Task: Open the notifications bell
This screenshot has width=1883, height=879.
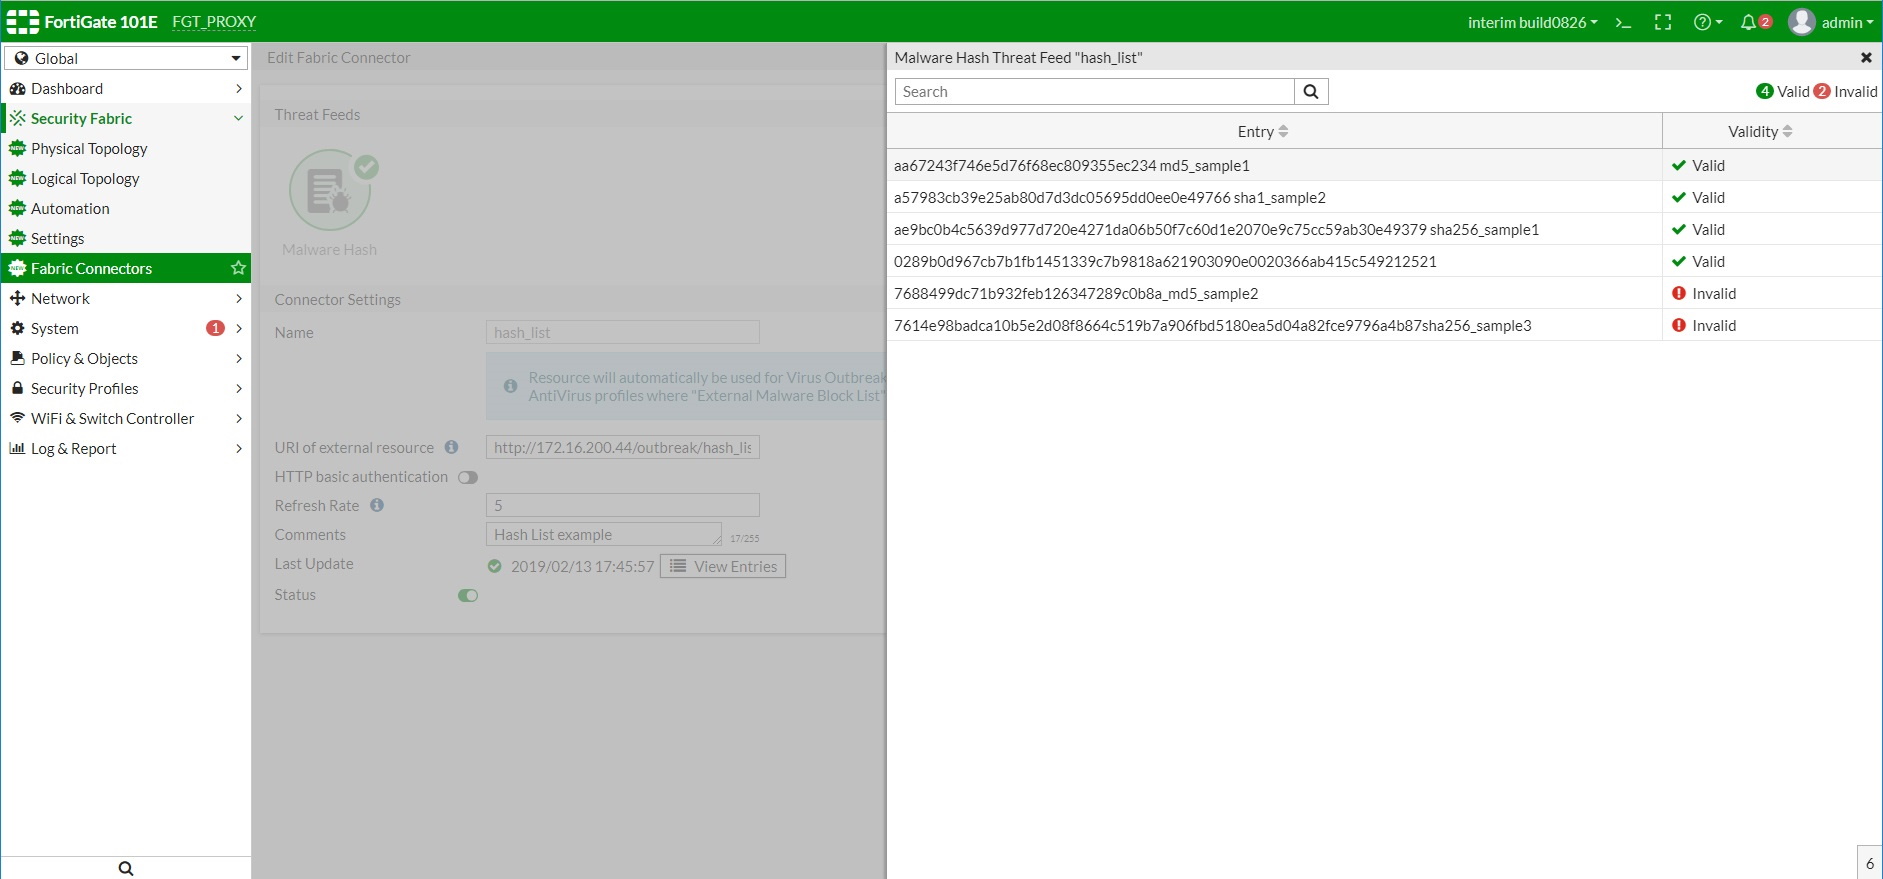Action: (1748, 22)
